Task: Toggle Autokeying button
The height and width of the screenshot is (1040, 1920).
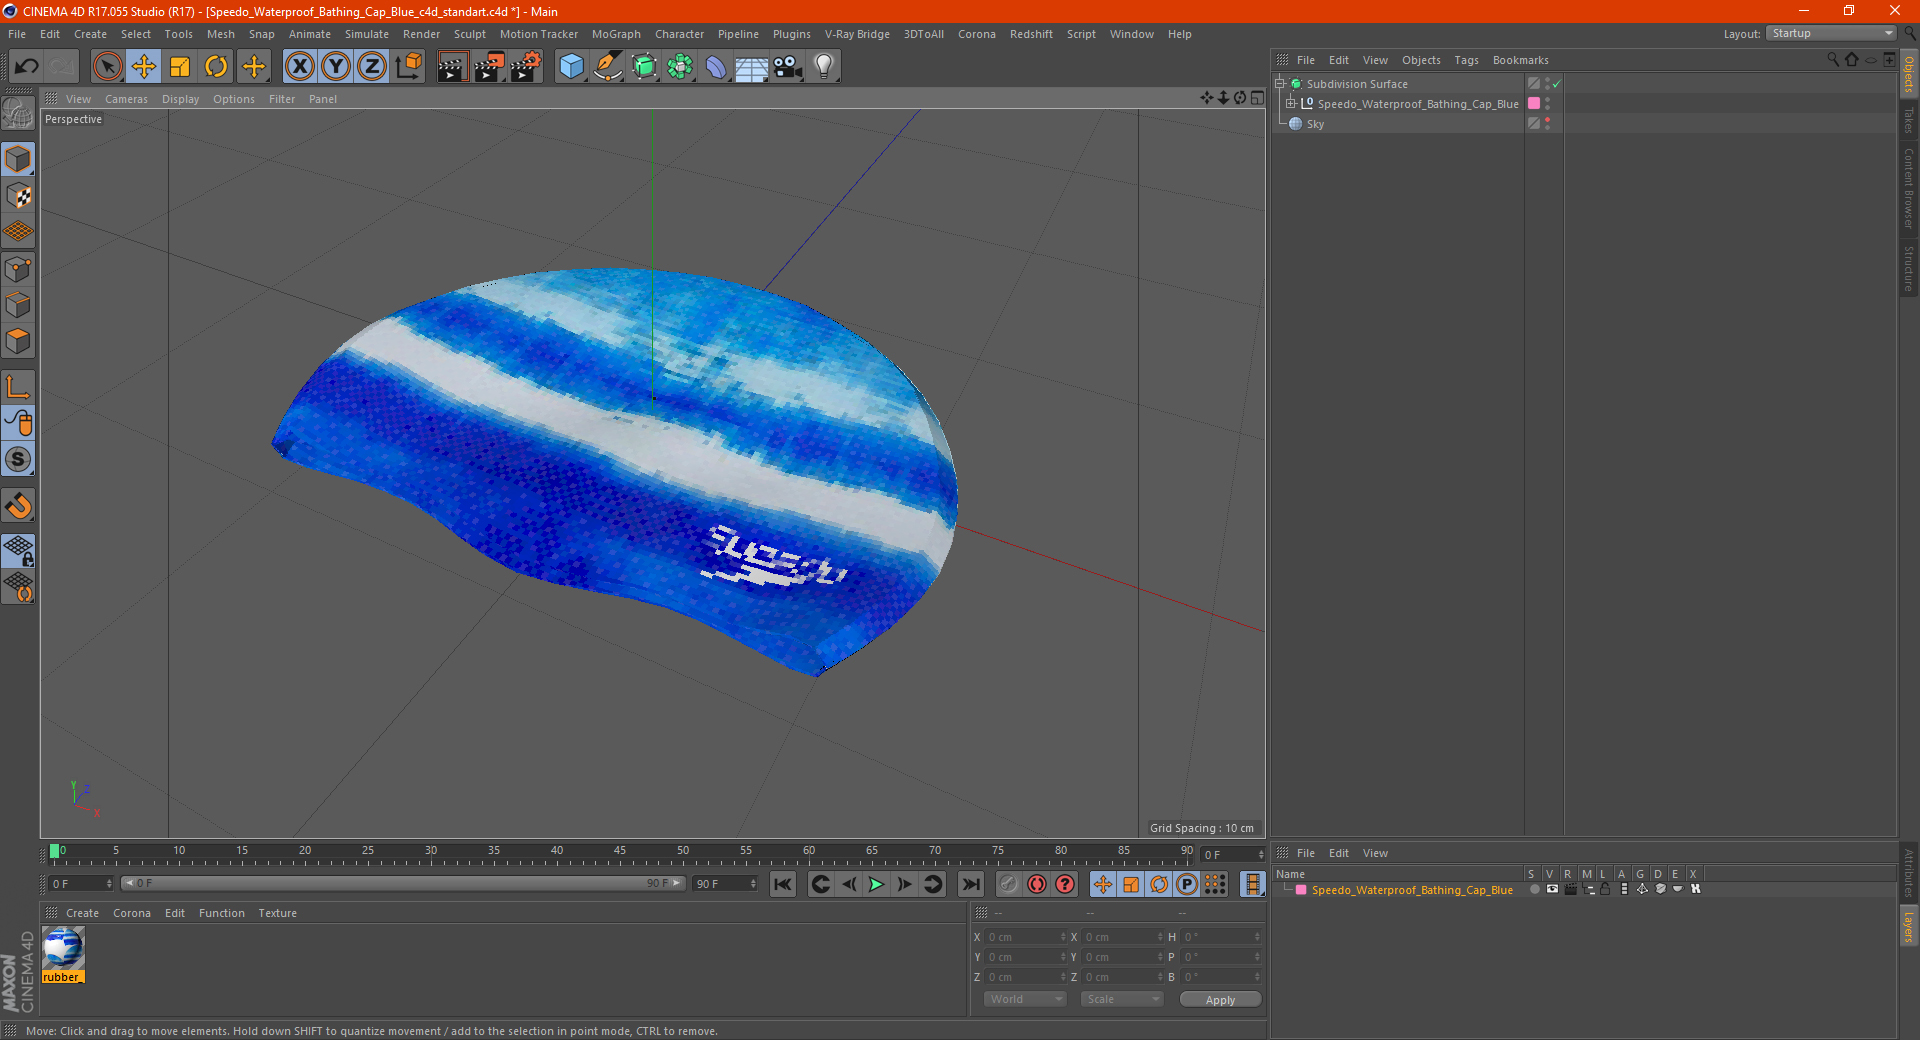Action: 1037,884
